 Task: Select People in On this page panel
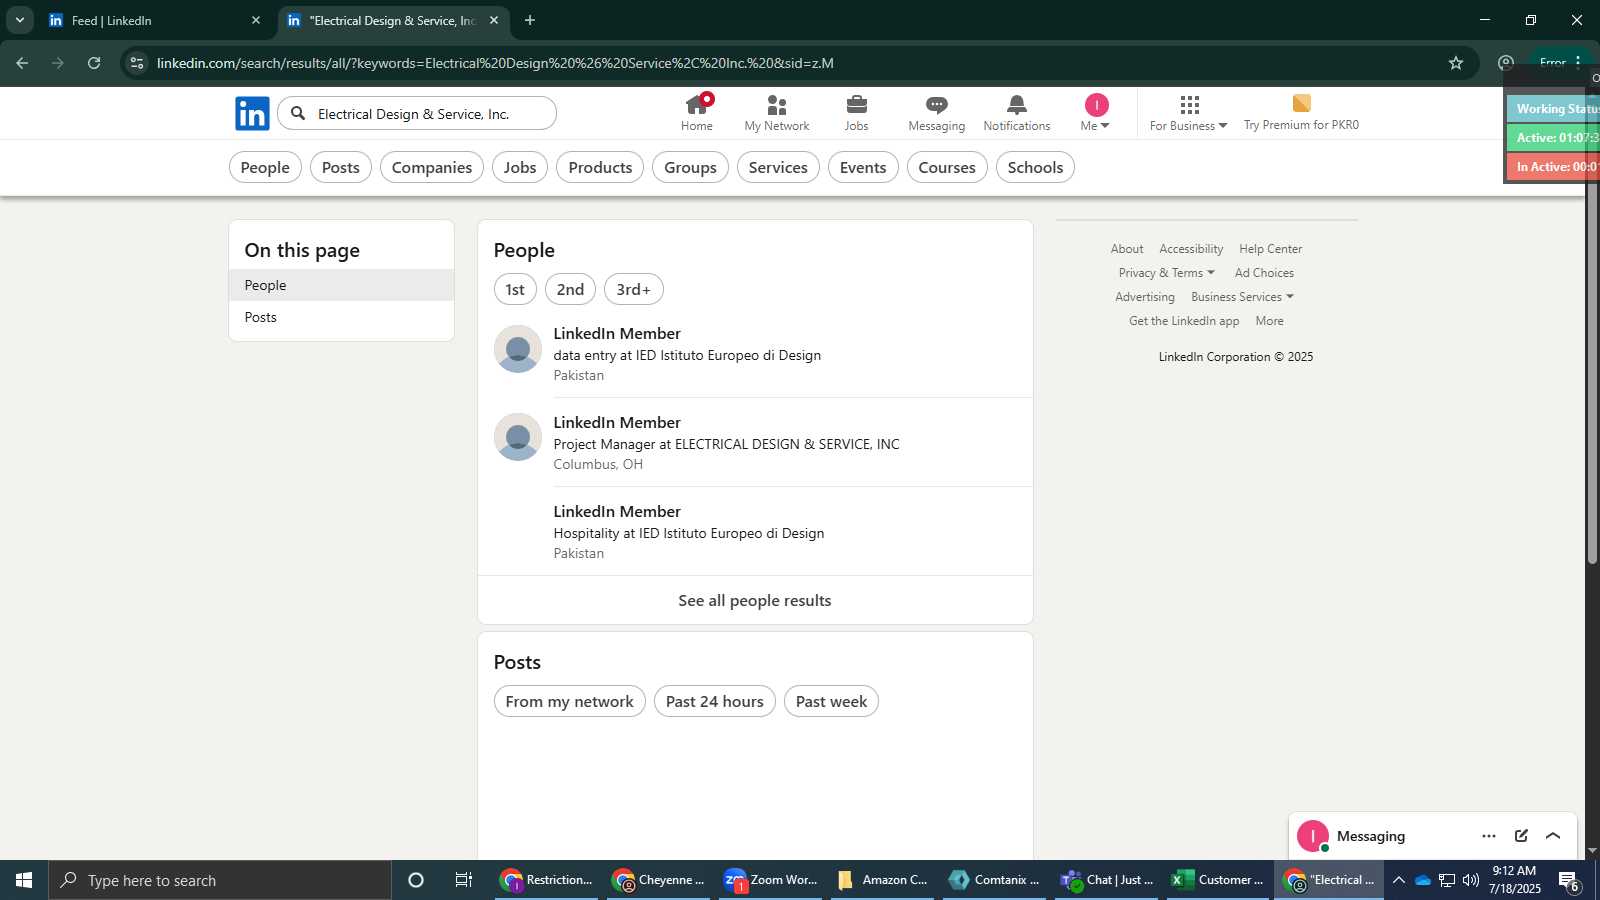tap(341, 285)
